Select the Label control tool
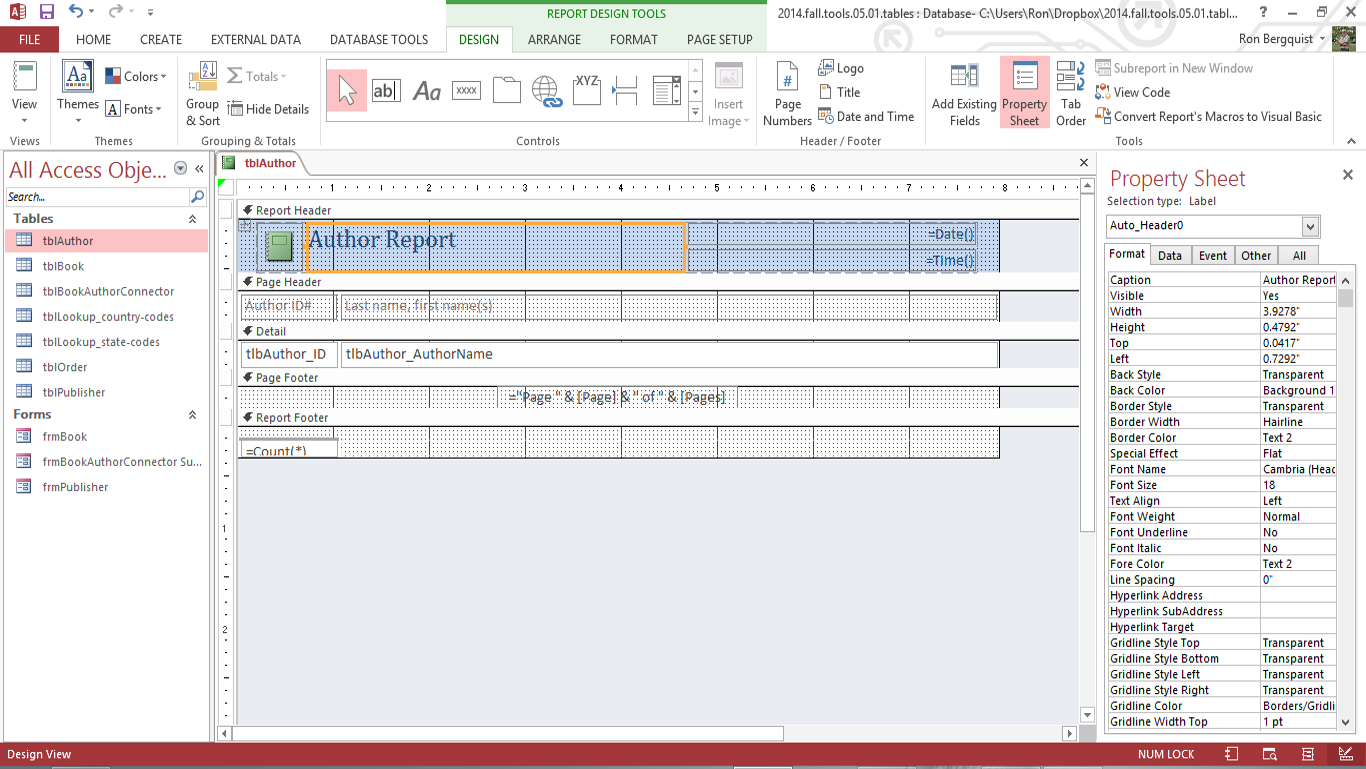Image resolution: width=1366 pixels, height=769 pixels. click(427, 91)
